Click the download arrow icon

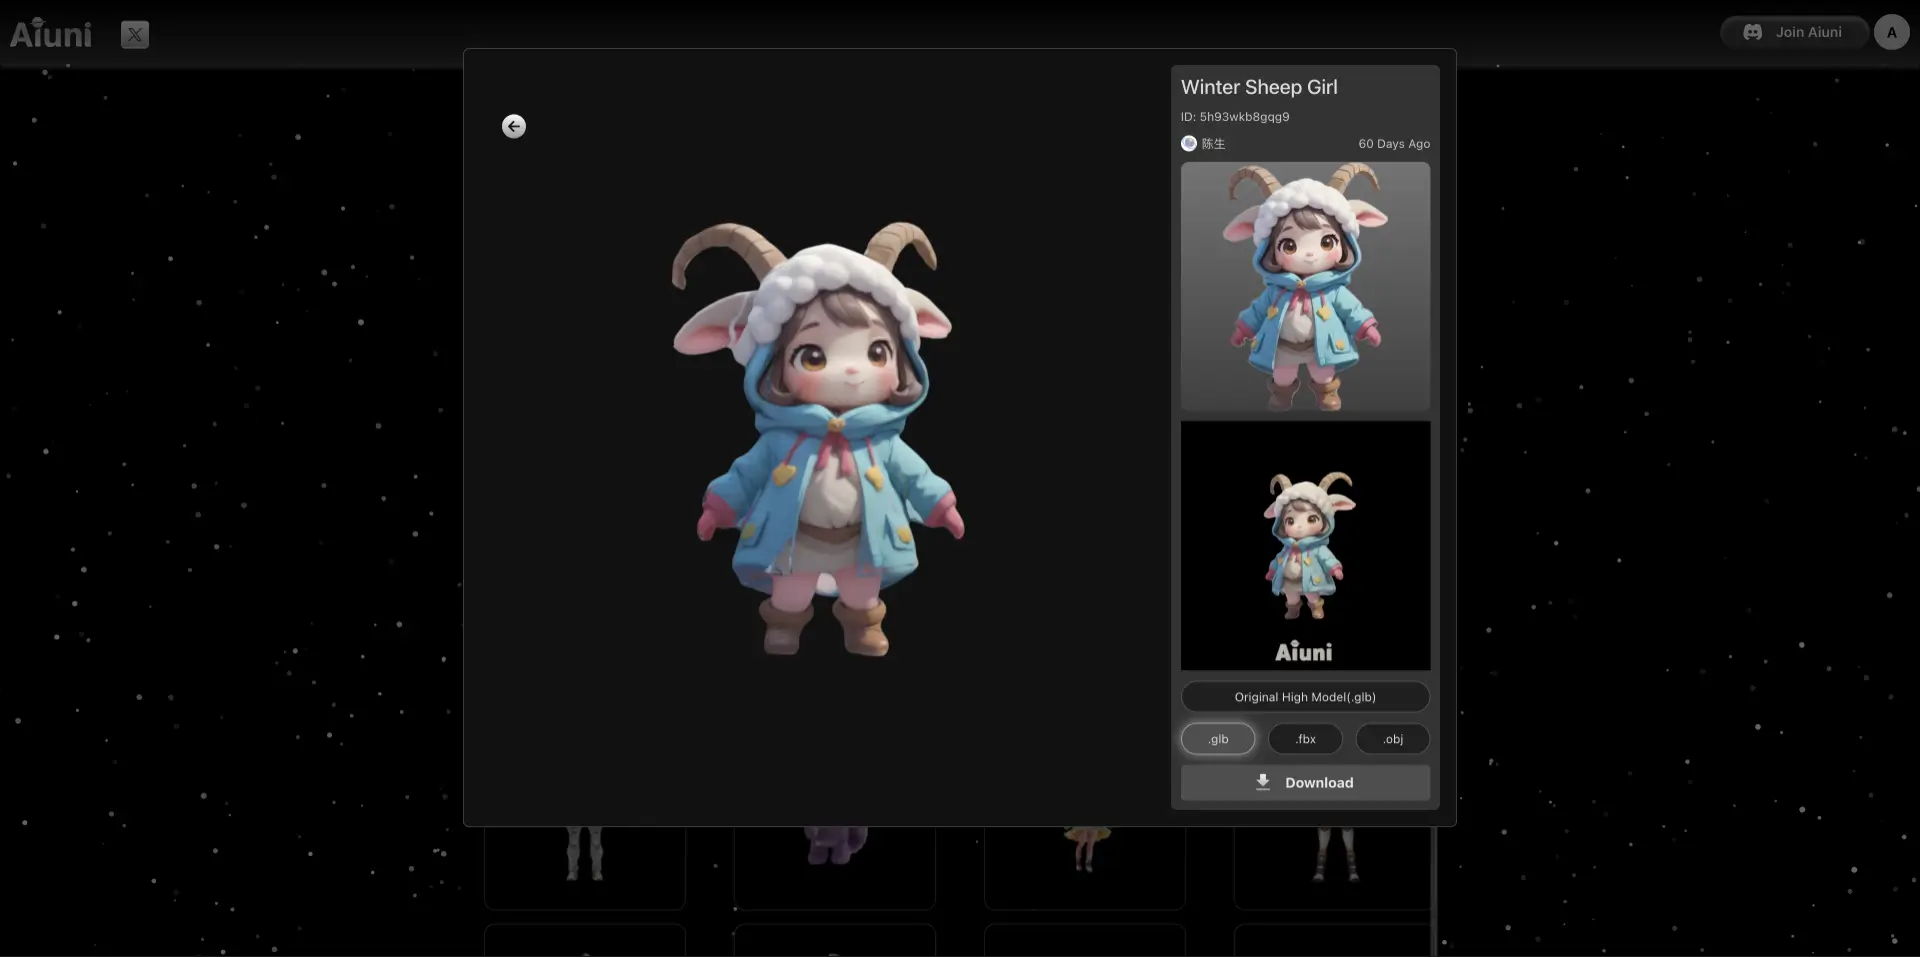1263,782
